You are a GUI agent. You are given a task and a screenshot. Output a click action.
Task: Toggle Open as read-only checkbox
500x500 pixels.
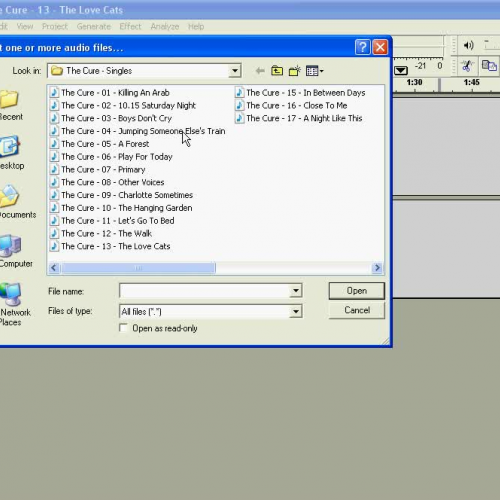click(123, 328)
